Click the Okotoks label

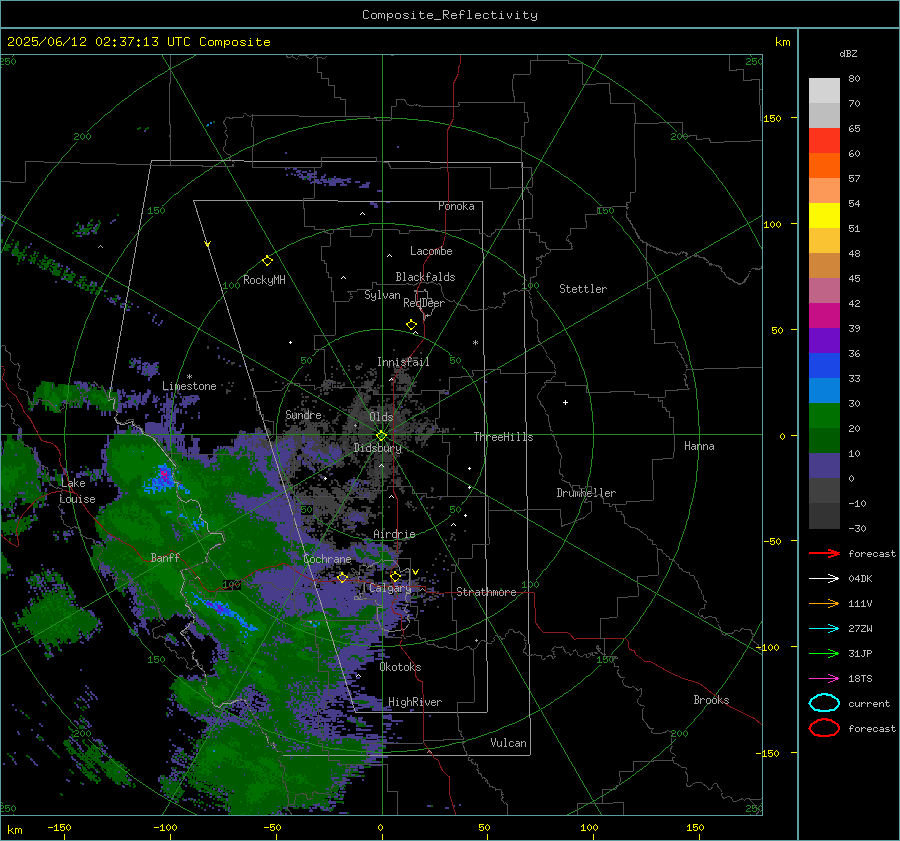[400, 667]
